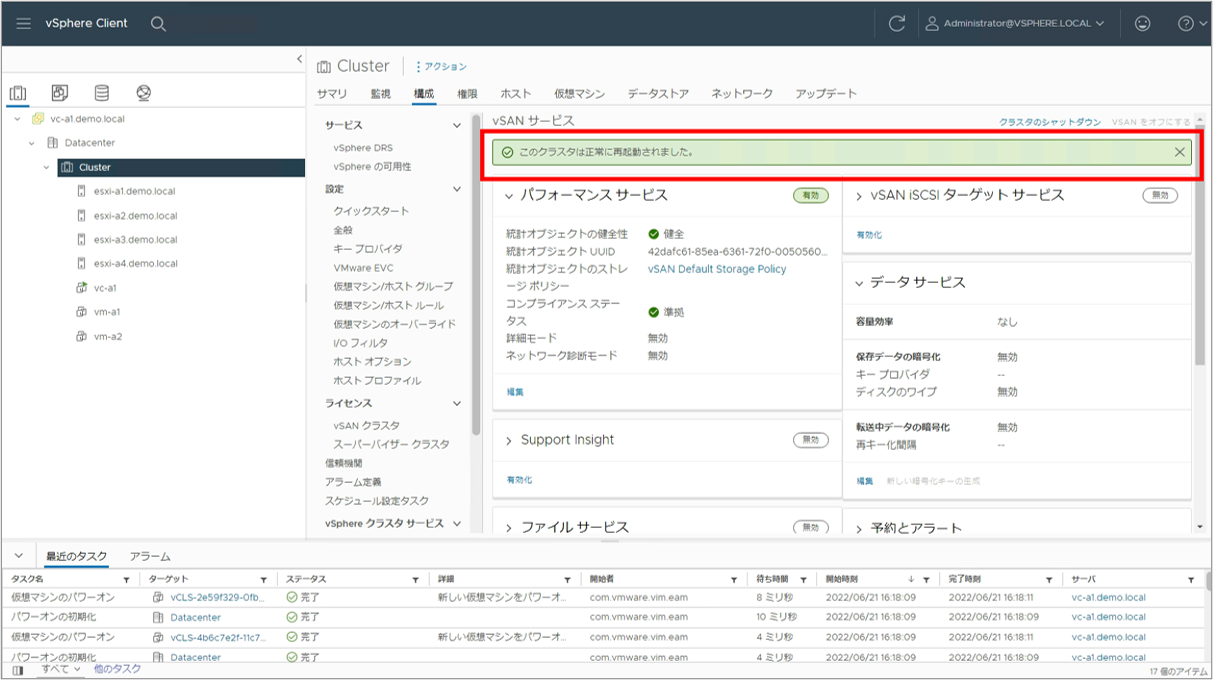Select esxi-a2.demo.local host in tree
1213x680 pixels.
[x=135, y=215]
